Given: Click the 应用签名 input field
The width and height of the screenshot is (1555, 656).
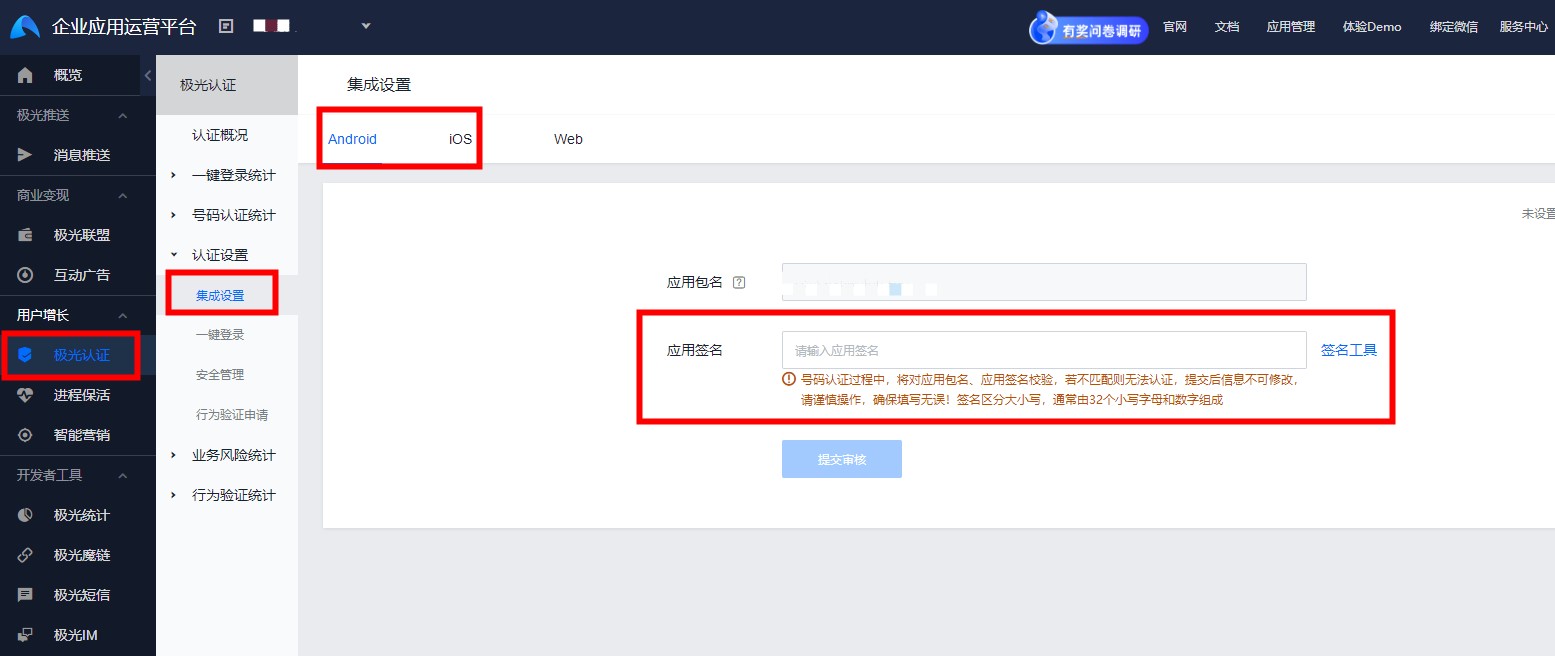Looking at the screenshot, I should coord(1043,350).
